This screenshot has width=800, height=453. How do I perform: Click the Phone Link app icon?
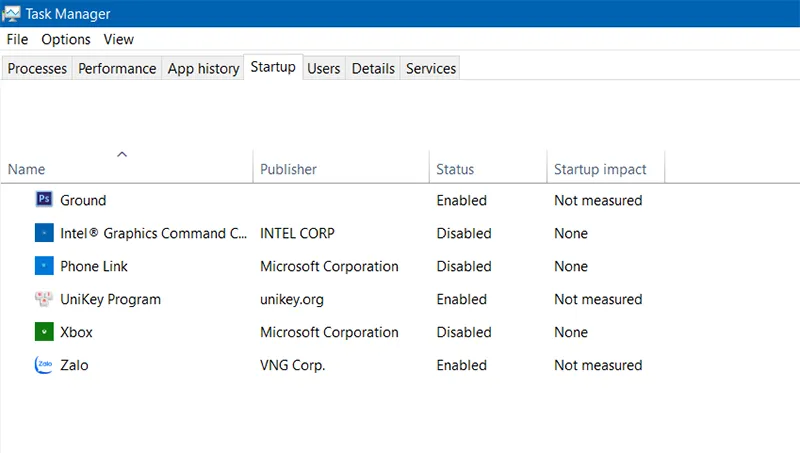tap(44, 266)
